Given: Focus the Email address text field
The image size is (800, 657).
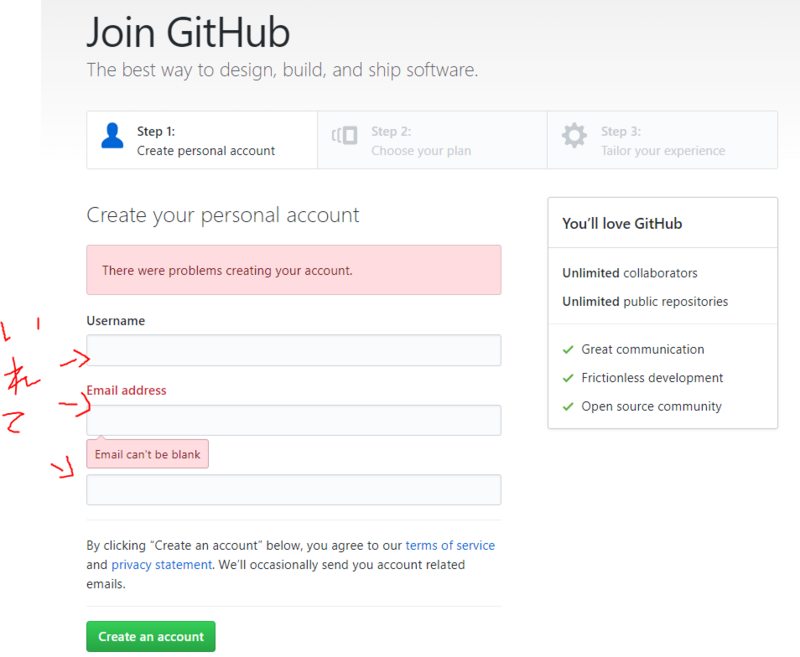Looking at the screenshot, I should tap(294, 420).
